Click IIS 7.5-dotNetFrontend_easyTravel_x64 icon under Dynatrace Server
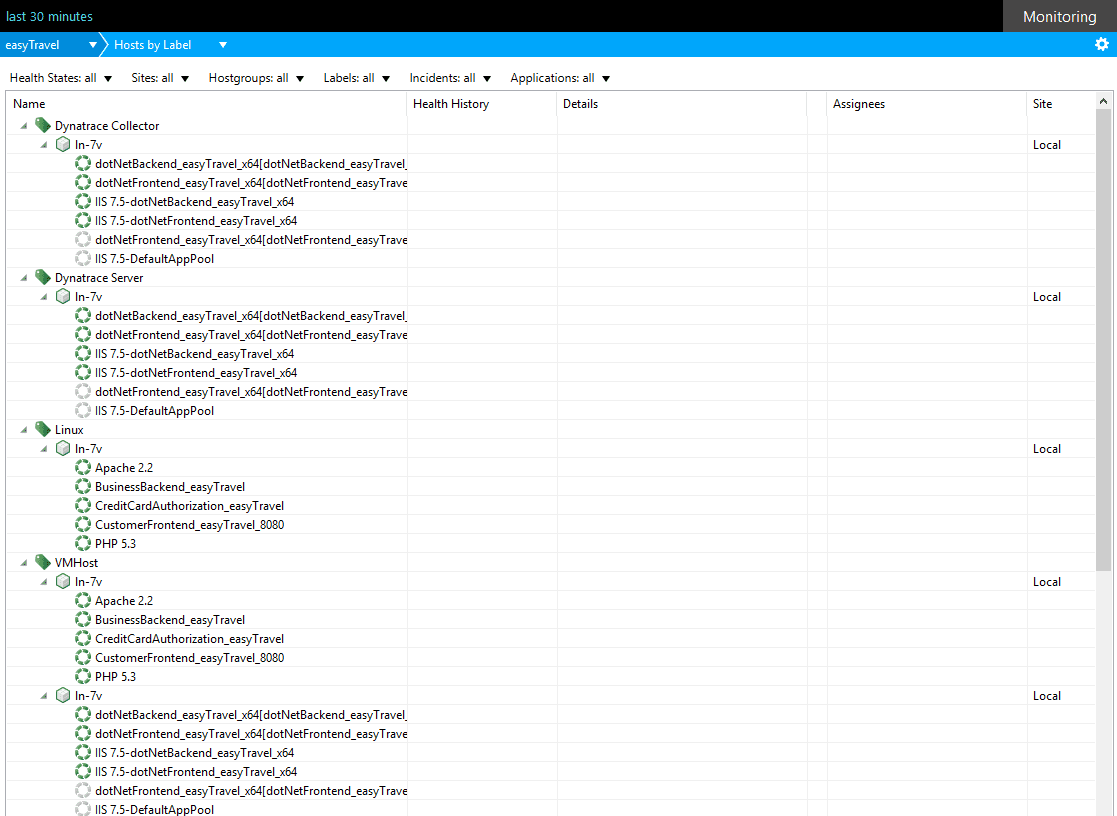 pos(83,373)
